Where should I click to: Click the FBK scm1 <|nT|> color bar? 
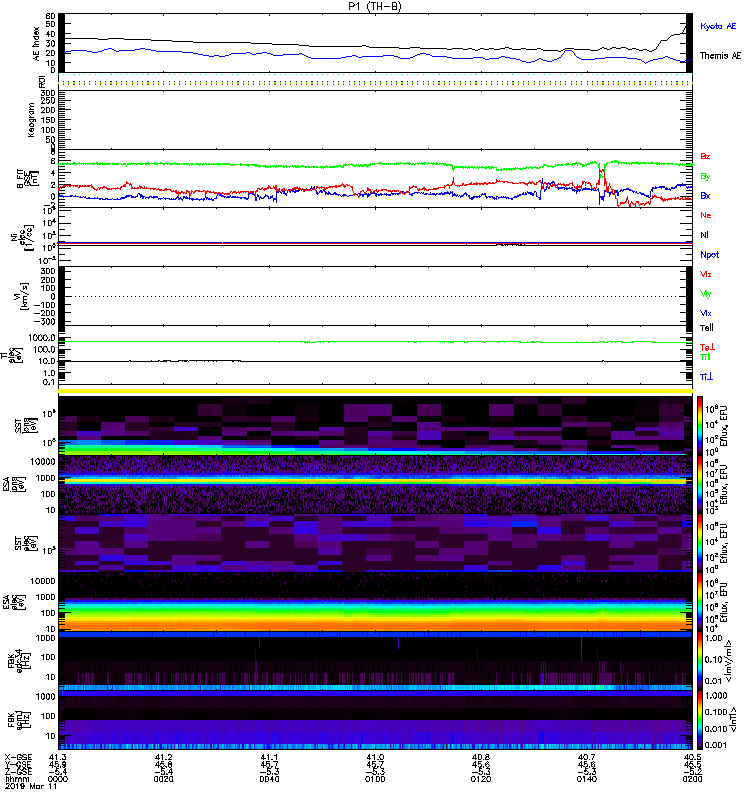point(700,720)
